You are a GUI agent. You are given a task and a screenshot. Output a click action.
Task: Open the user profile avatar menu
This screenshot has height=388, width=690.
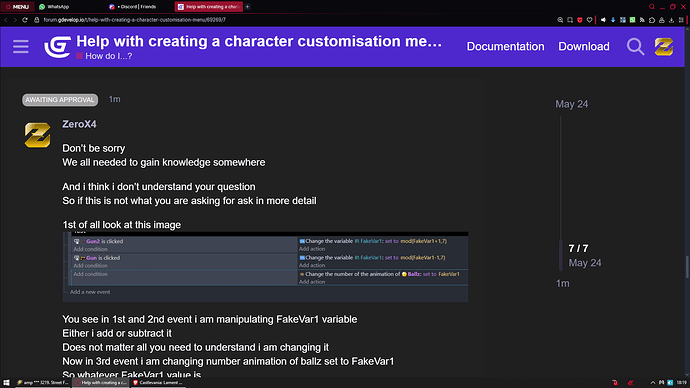(664, 47)
